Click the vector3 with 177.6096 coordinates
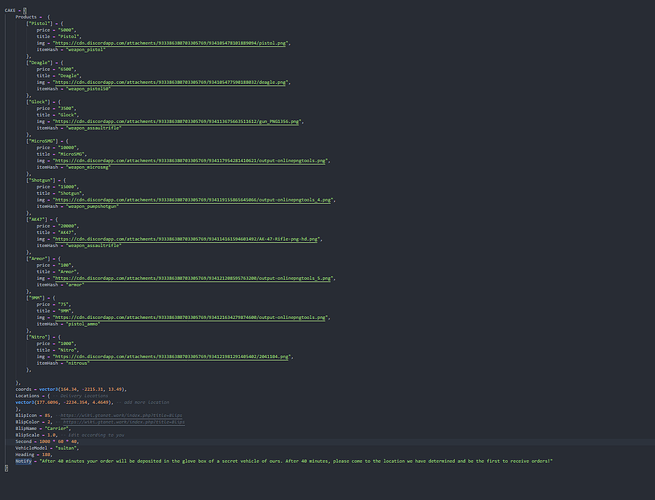The width and height of the screenshot is (655, 500). 64,402
